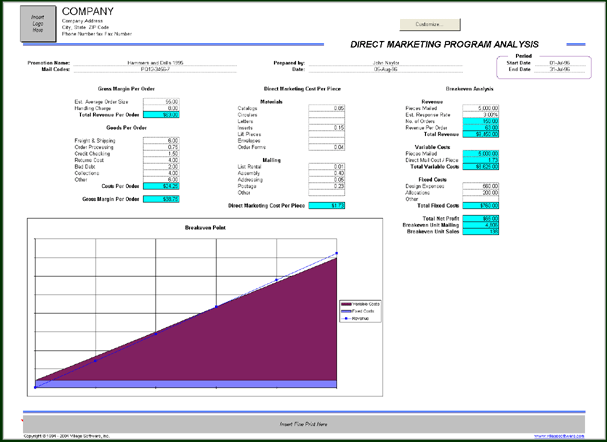Select the Revenue legend entry in chart
This screenshot has width=607, height=442.
pos(360,318)
